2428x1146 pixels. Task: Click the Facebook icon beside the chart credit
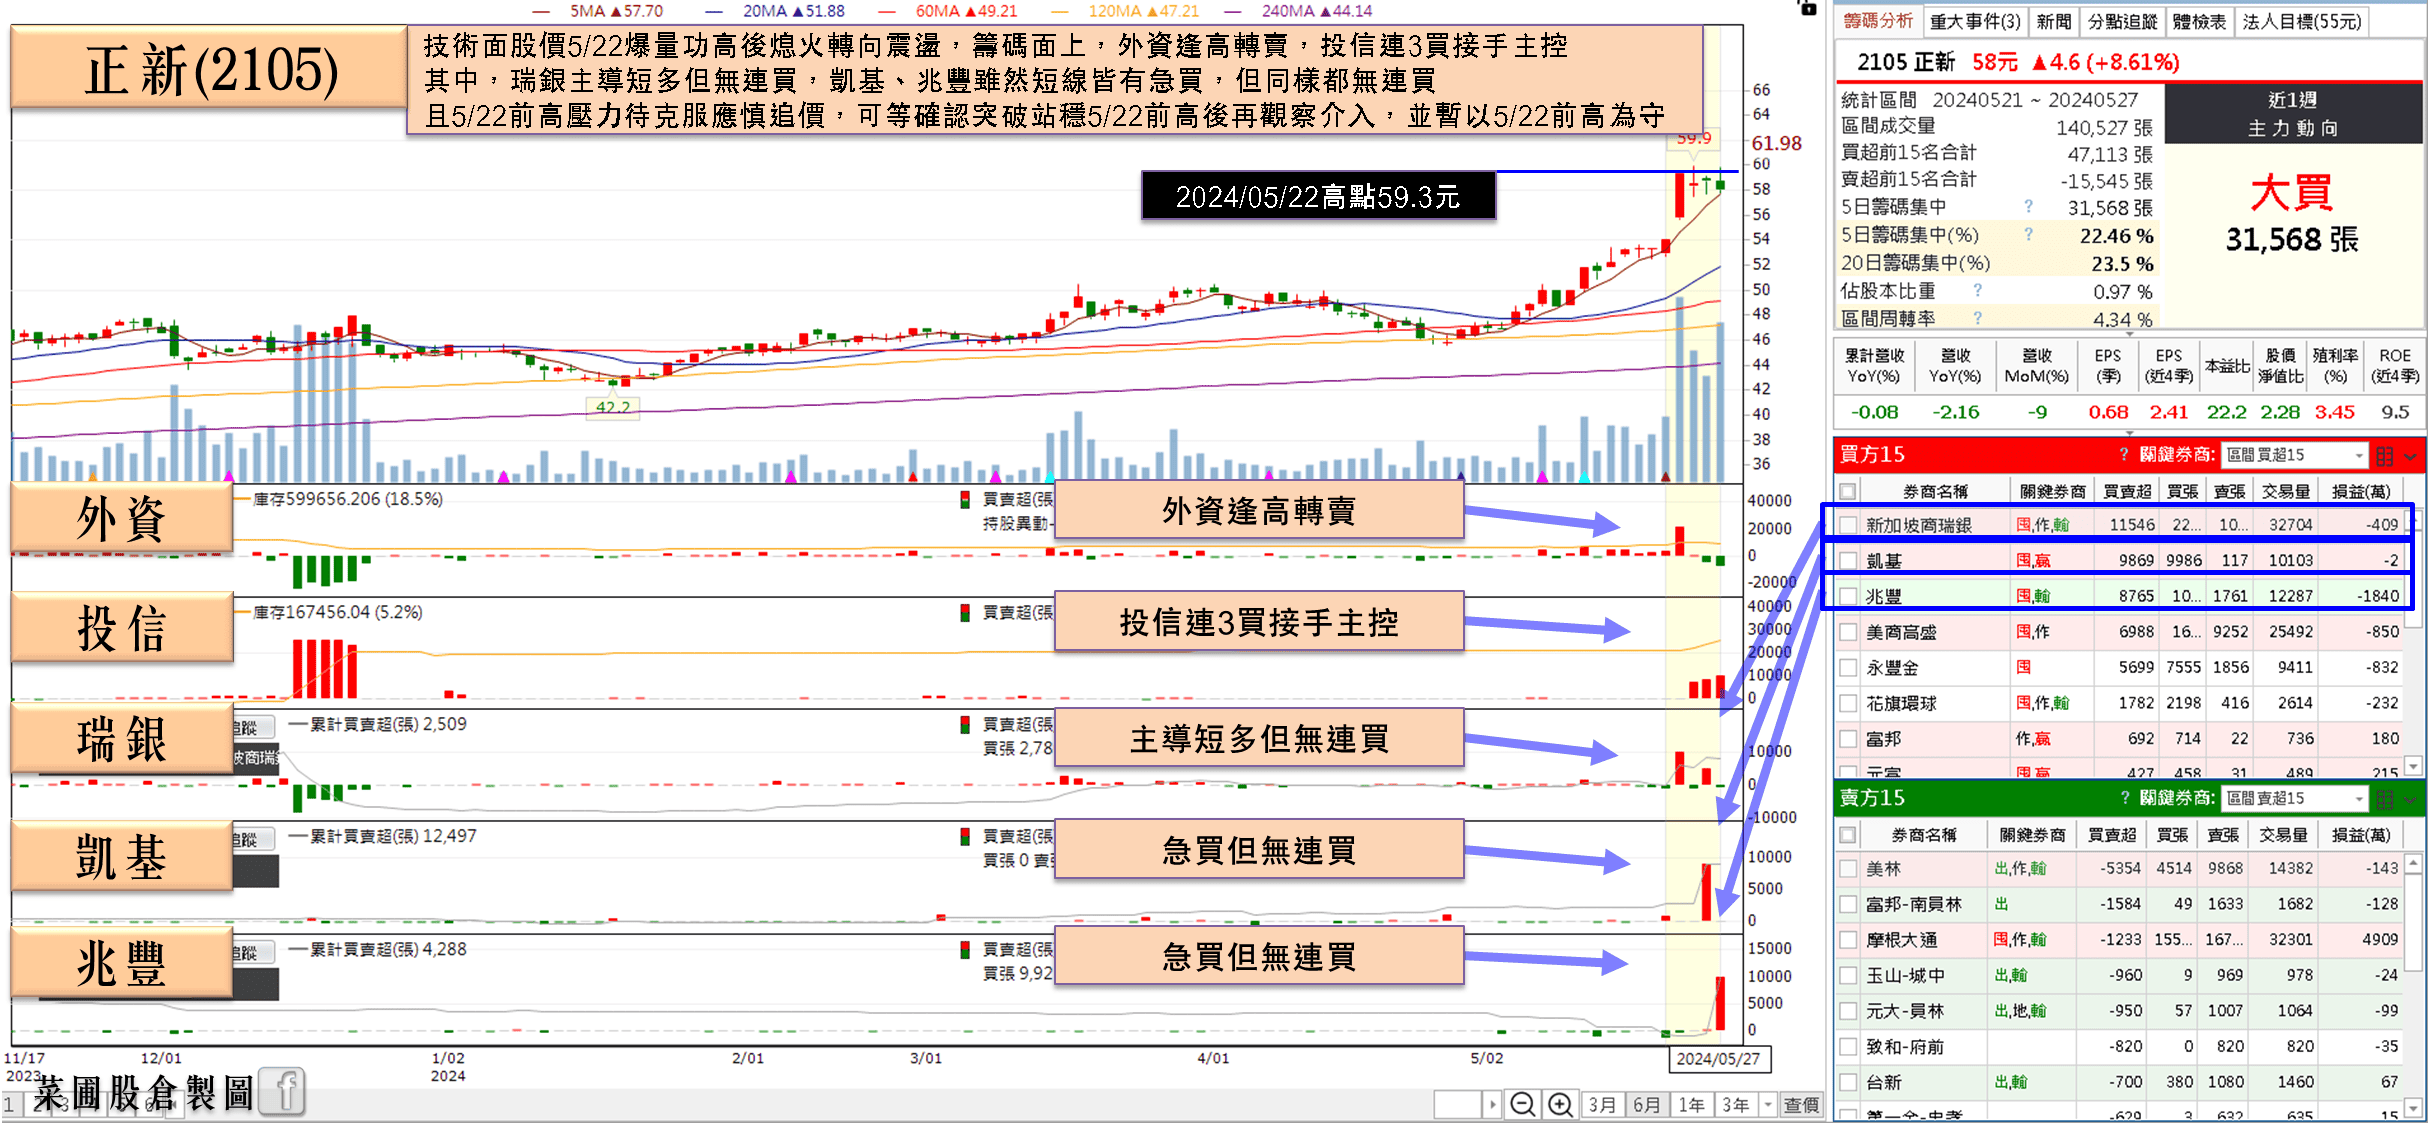point(284,1092)
